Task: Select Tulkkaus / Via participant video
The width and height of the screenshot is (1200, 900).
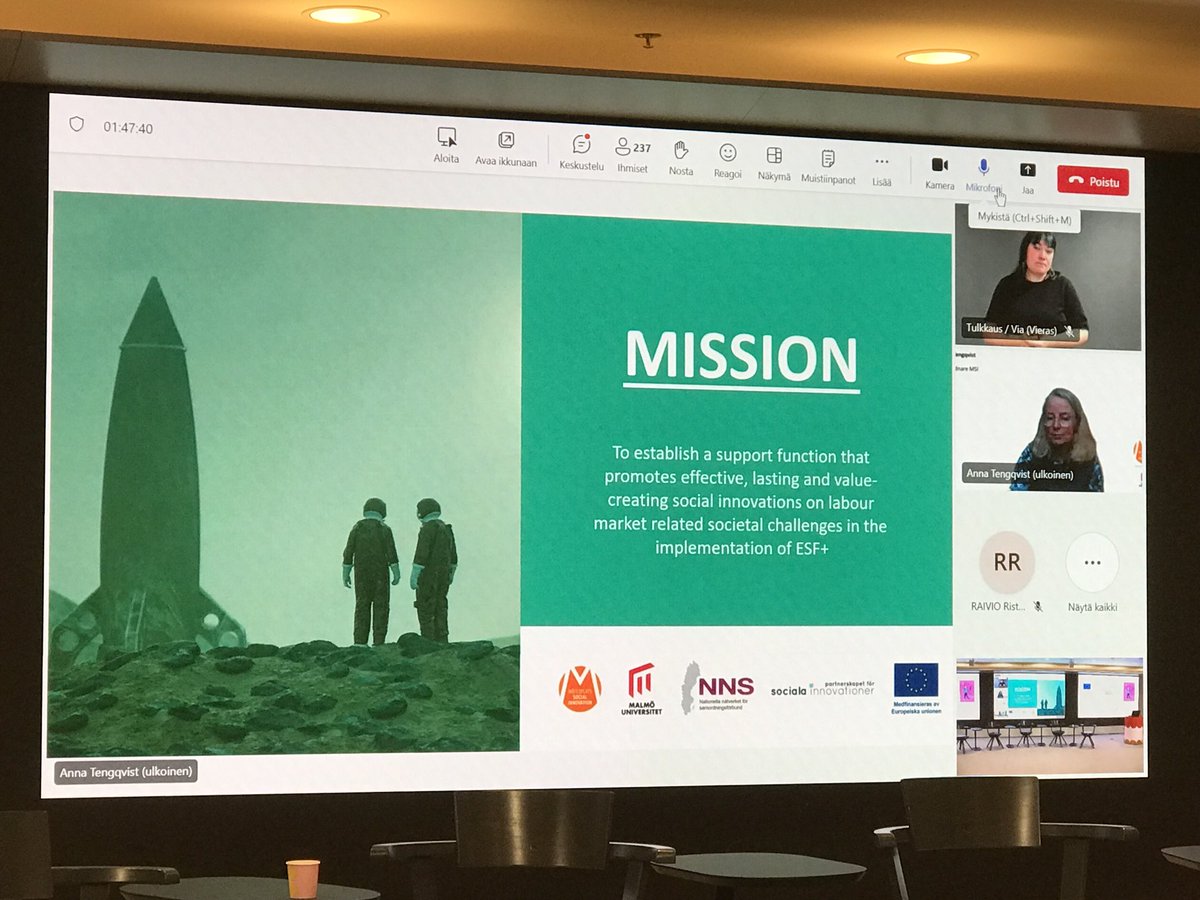Action: [1047, 278]
